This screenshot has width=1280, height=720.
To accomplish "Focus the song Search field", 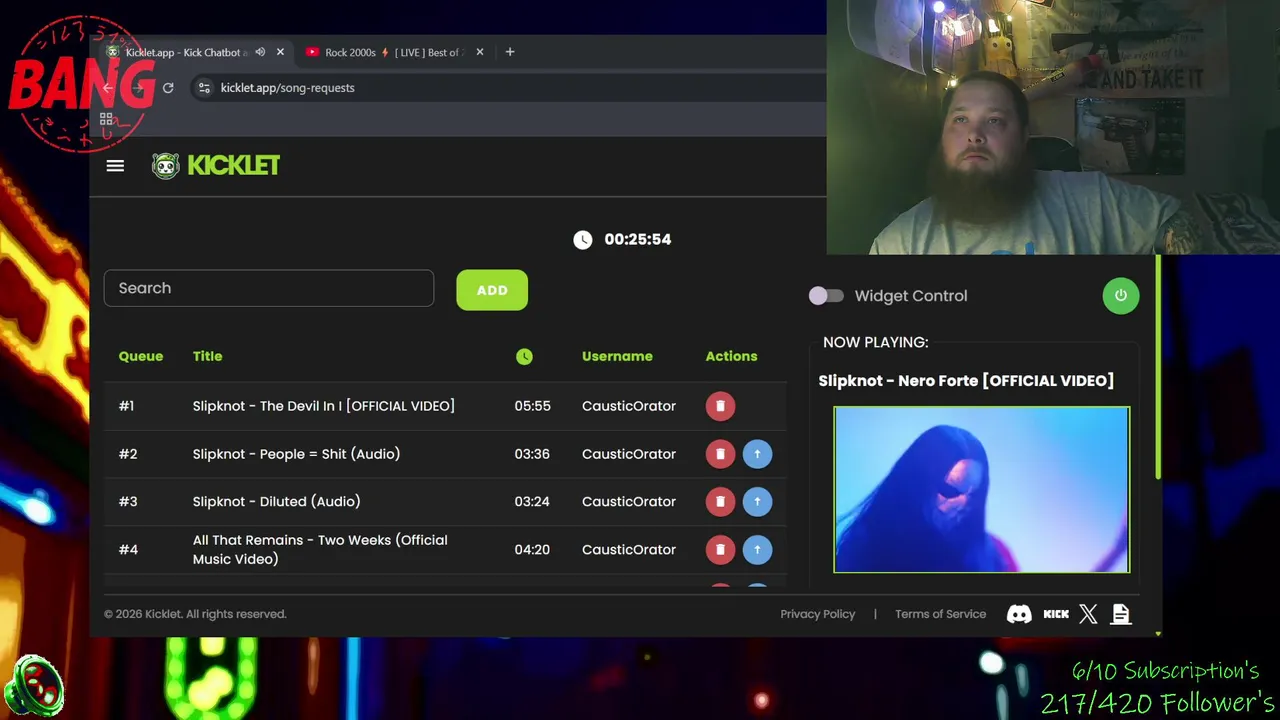I will [x=269, y=288].
